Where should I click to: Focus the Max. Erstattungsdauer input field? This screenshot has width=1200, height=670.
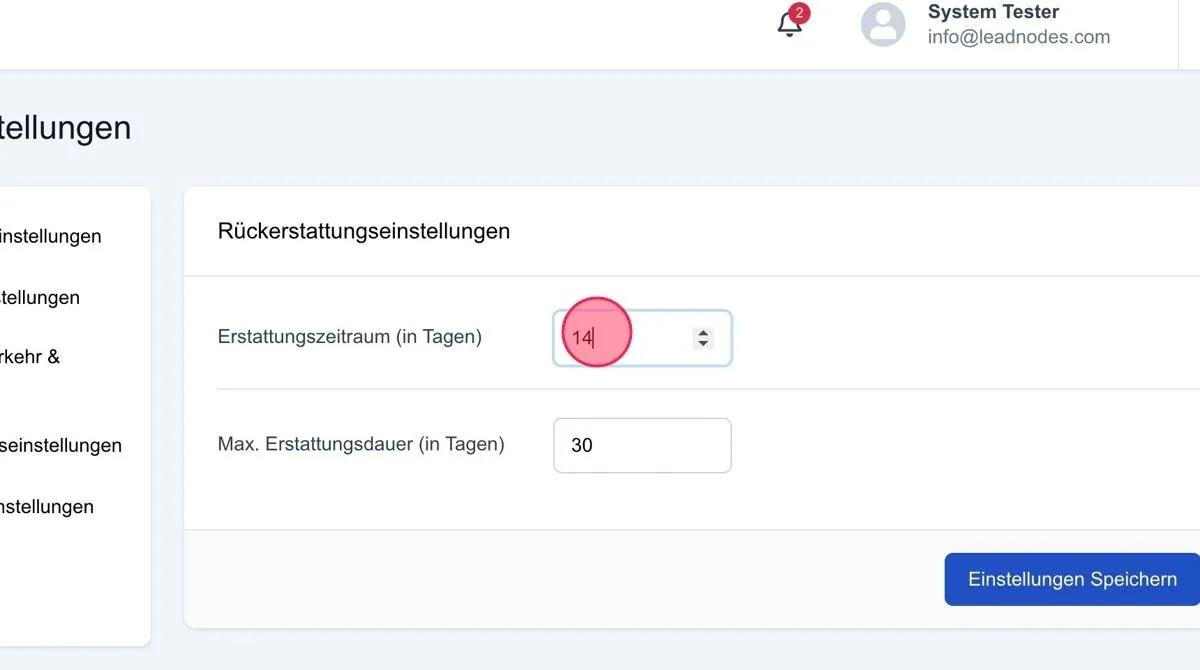[642, 445]
